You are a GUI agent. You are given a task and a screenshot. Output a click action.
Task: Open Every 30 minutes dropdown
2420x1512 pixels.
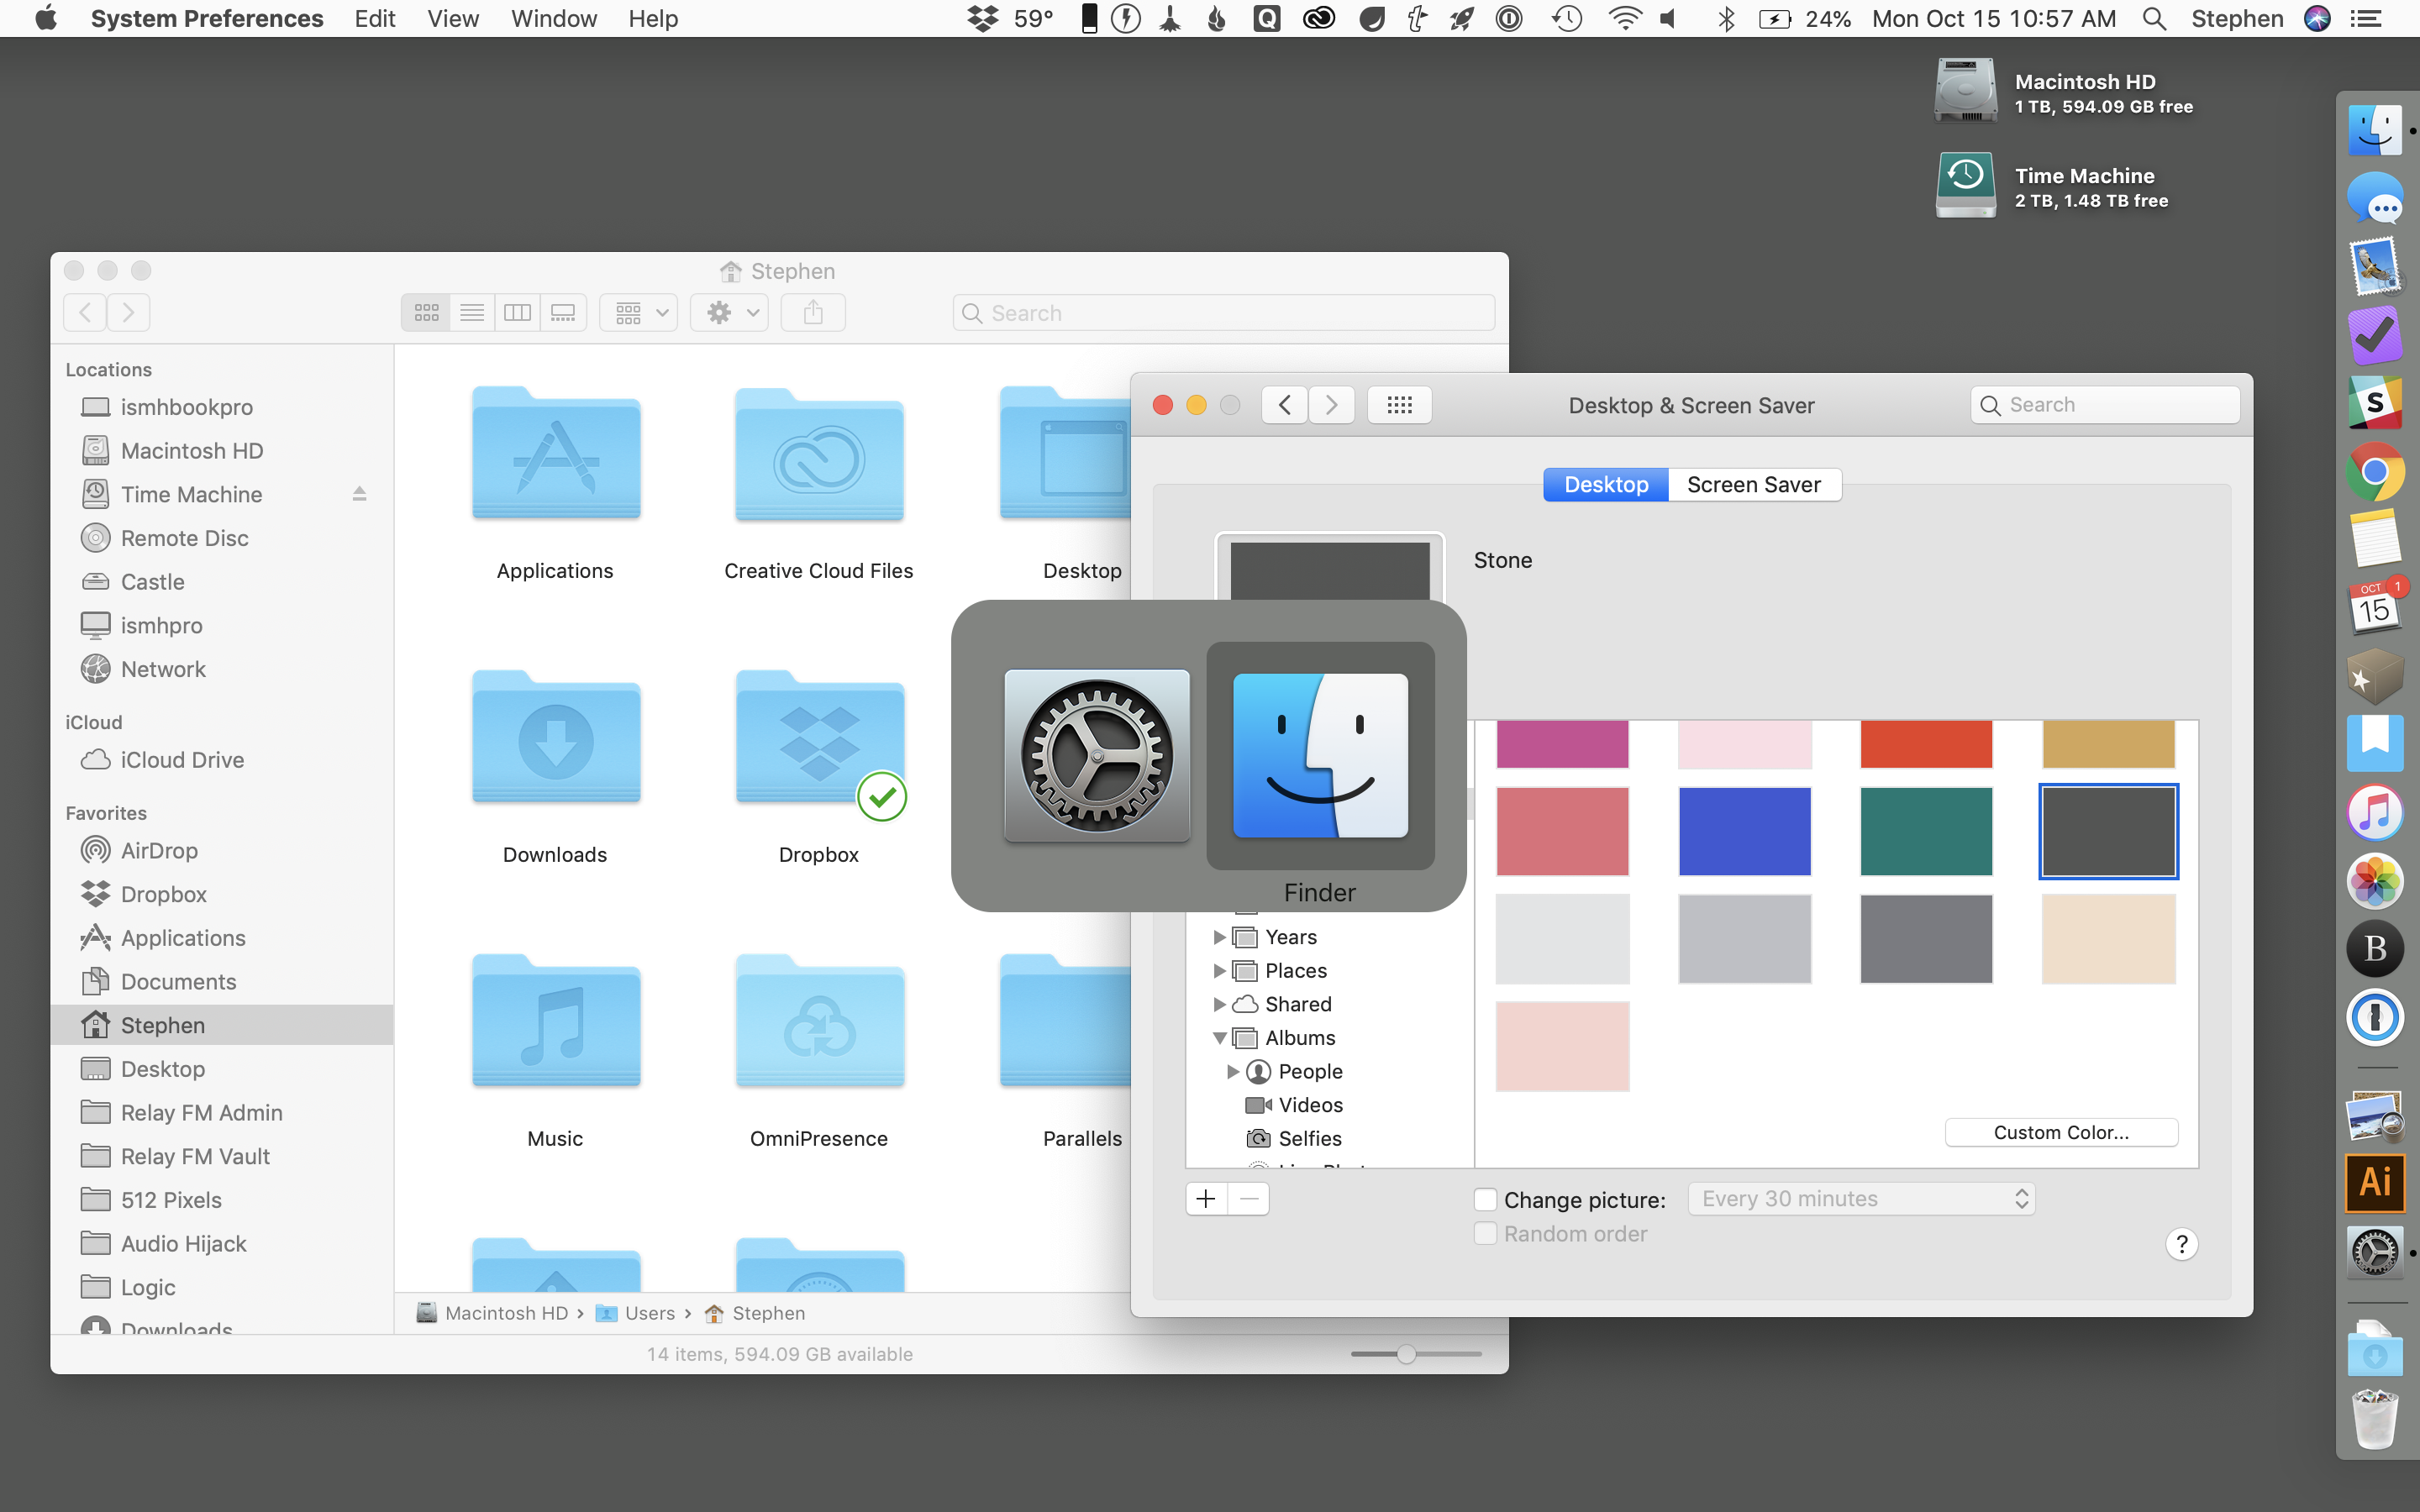click(x=1861, y=1199)
